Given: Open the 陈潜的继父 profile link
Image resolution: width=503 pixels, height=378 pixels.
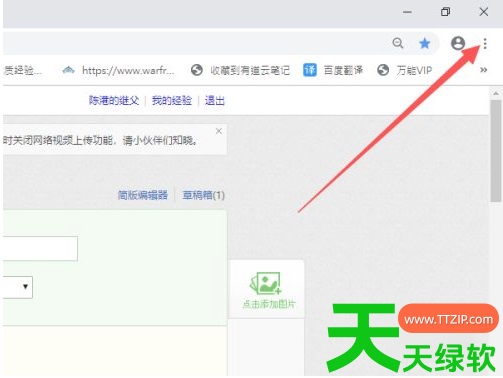Looking at the screenshot, I should [114, 100].
